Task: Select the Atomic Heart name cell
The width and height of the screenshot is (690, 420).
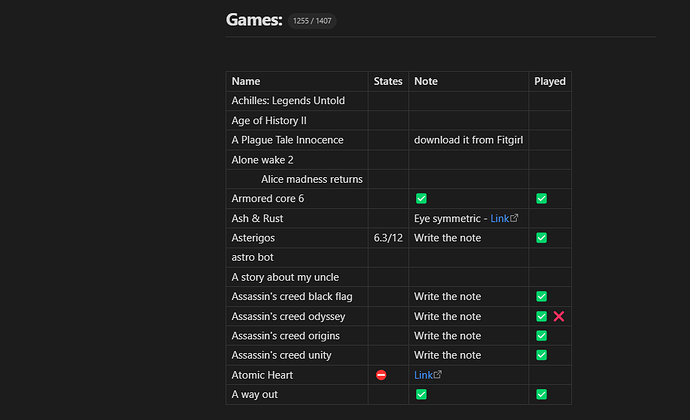Action: pyautogui.click(x=297, y=375)
